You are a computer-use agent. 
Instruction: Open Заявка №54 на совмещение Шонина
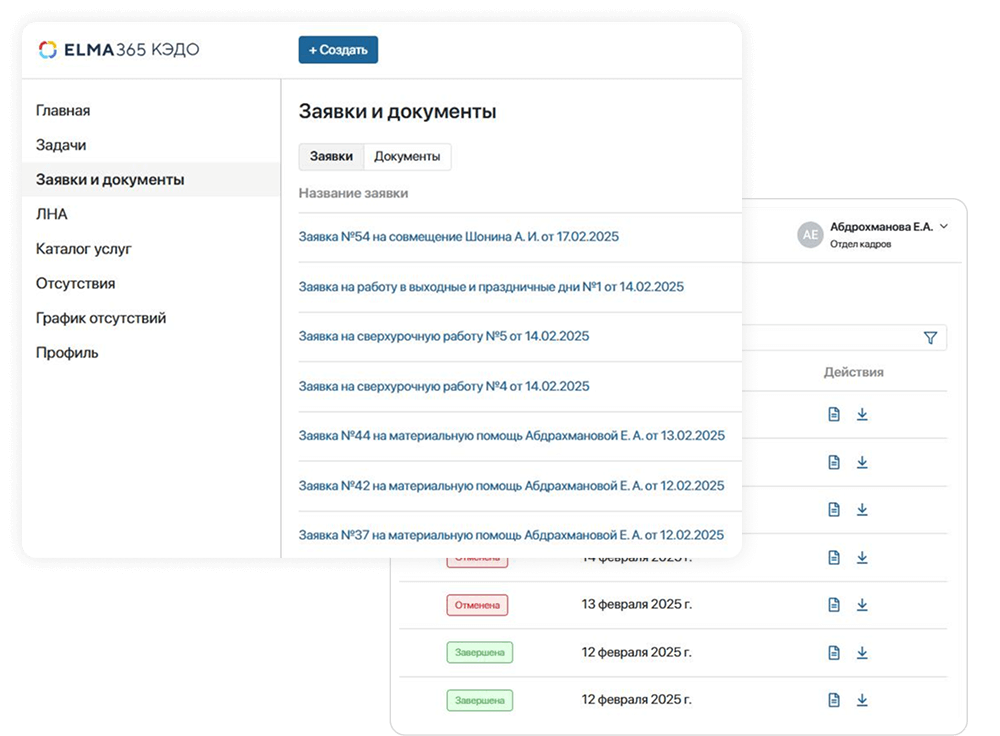458,237
